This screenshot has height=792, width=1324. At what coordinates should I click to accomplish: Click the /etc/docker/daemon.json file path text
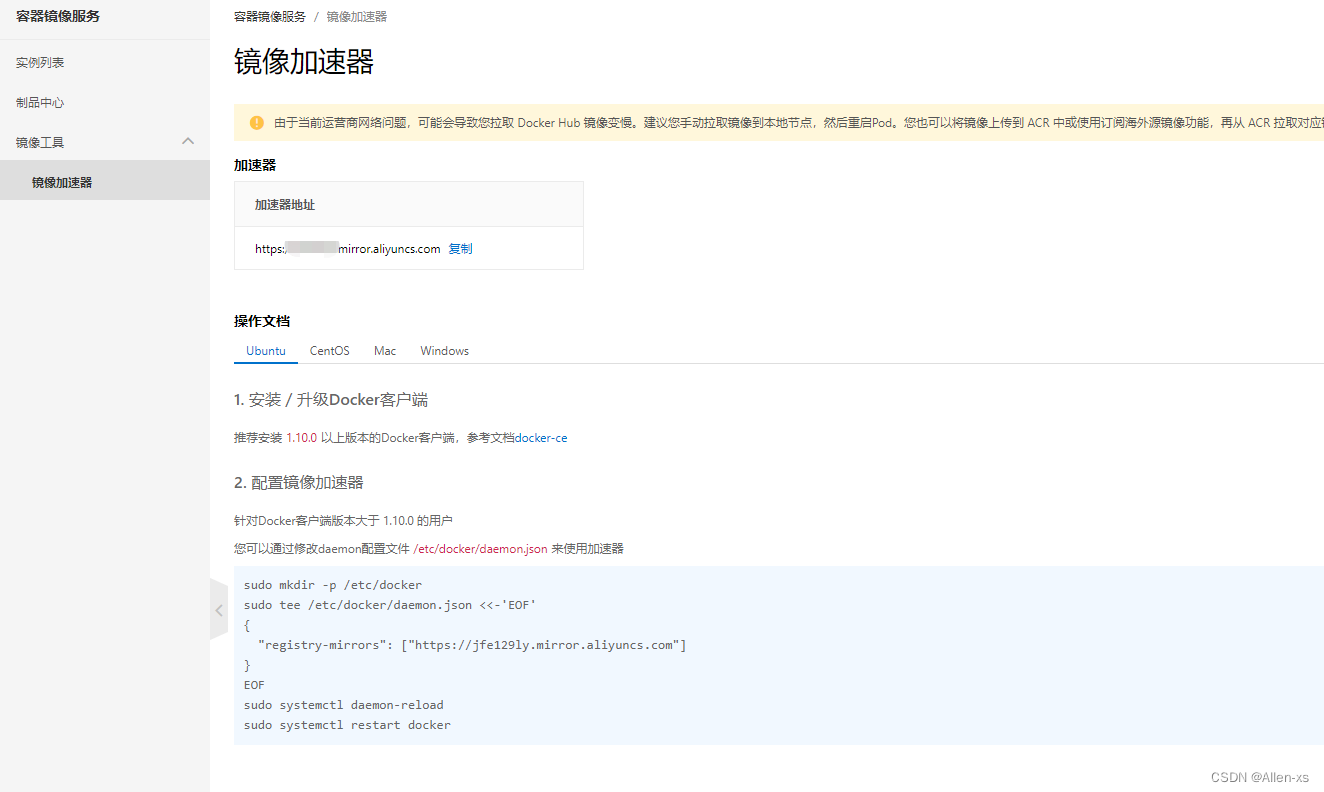pos(480,548)
